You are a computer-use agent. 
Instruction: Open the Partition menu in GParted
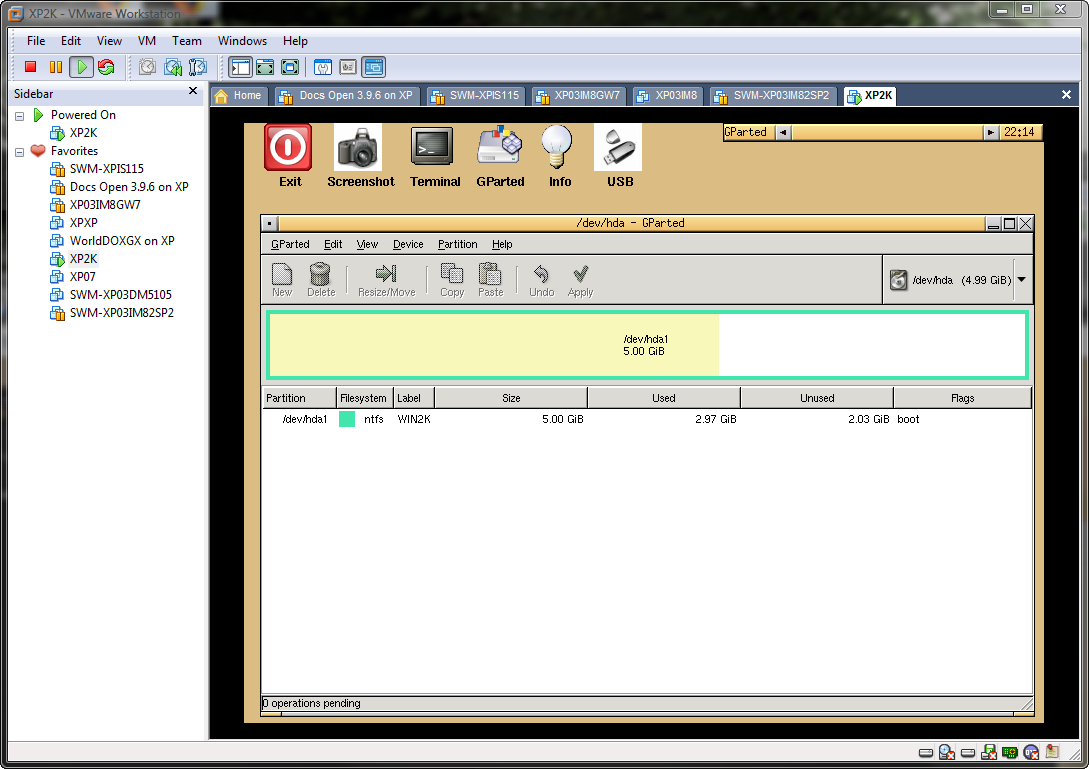point(457,245)
